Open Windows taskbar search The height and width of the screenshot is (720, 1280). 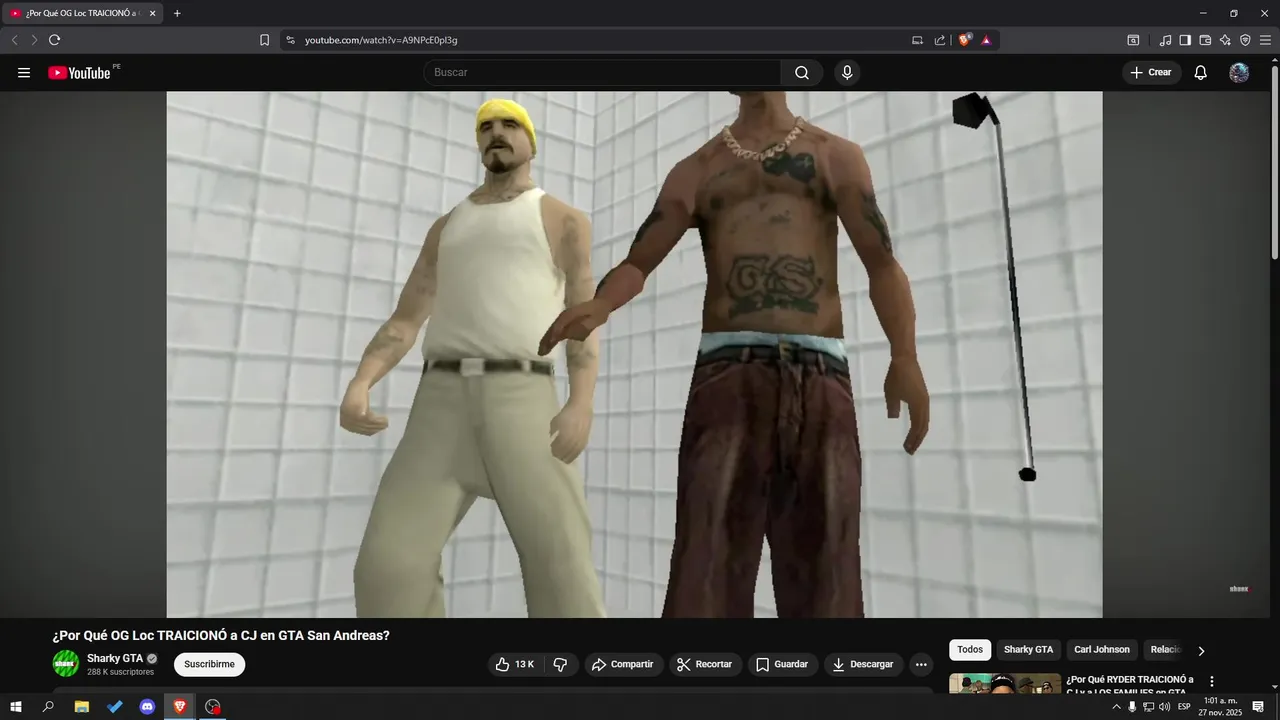(x=48, y=707)
